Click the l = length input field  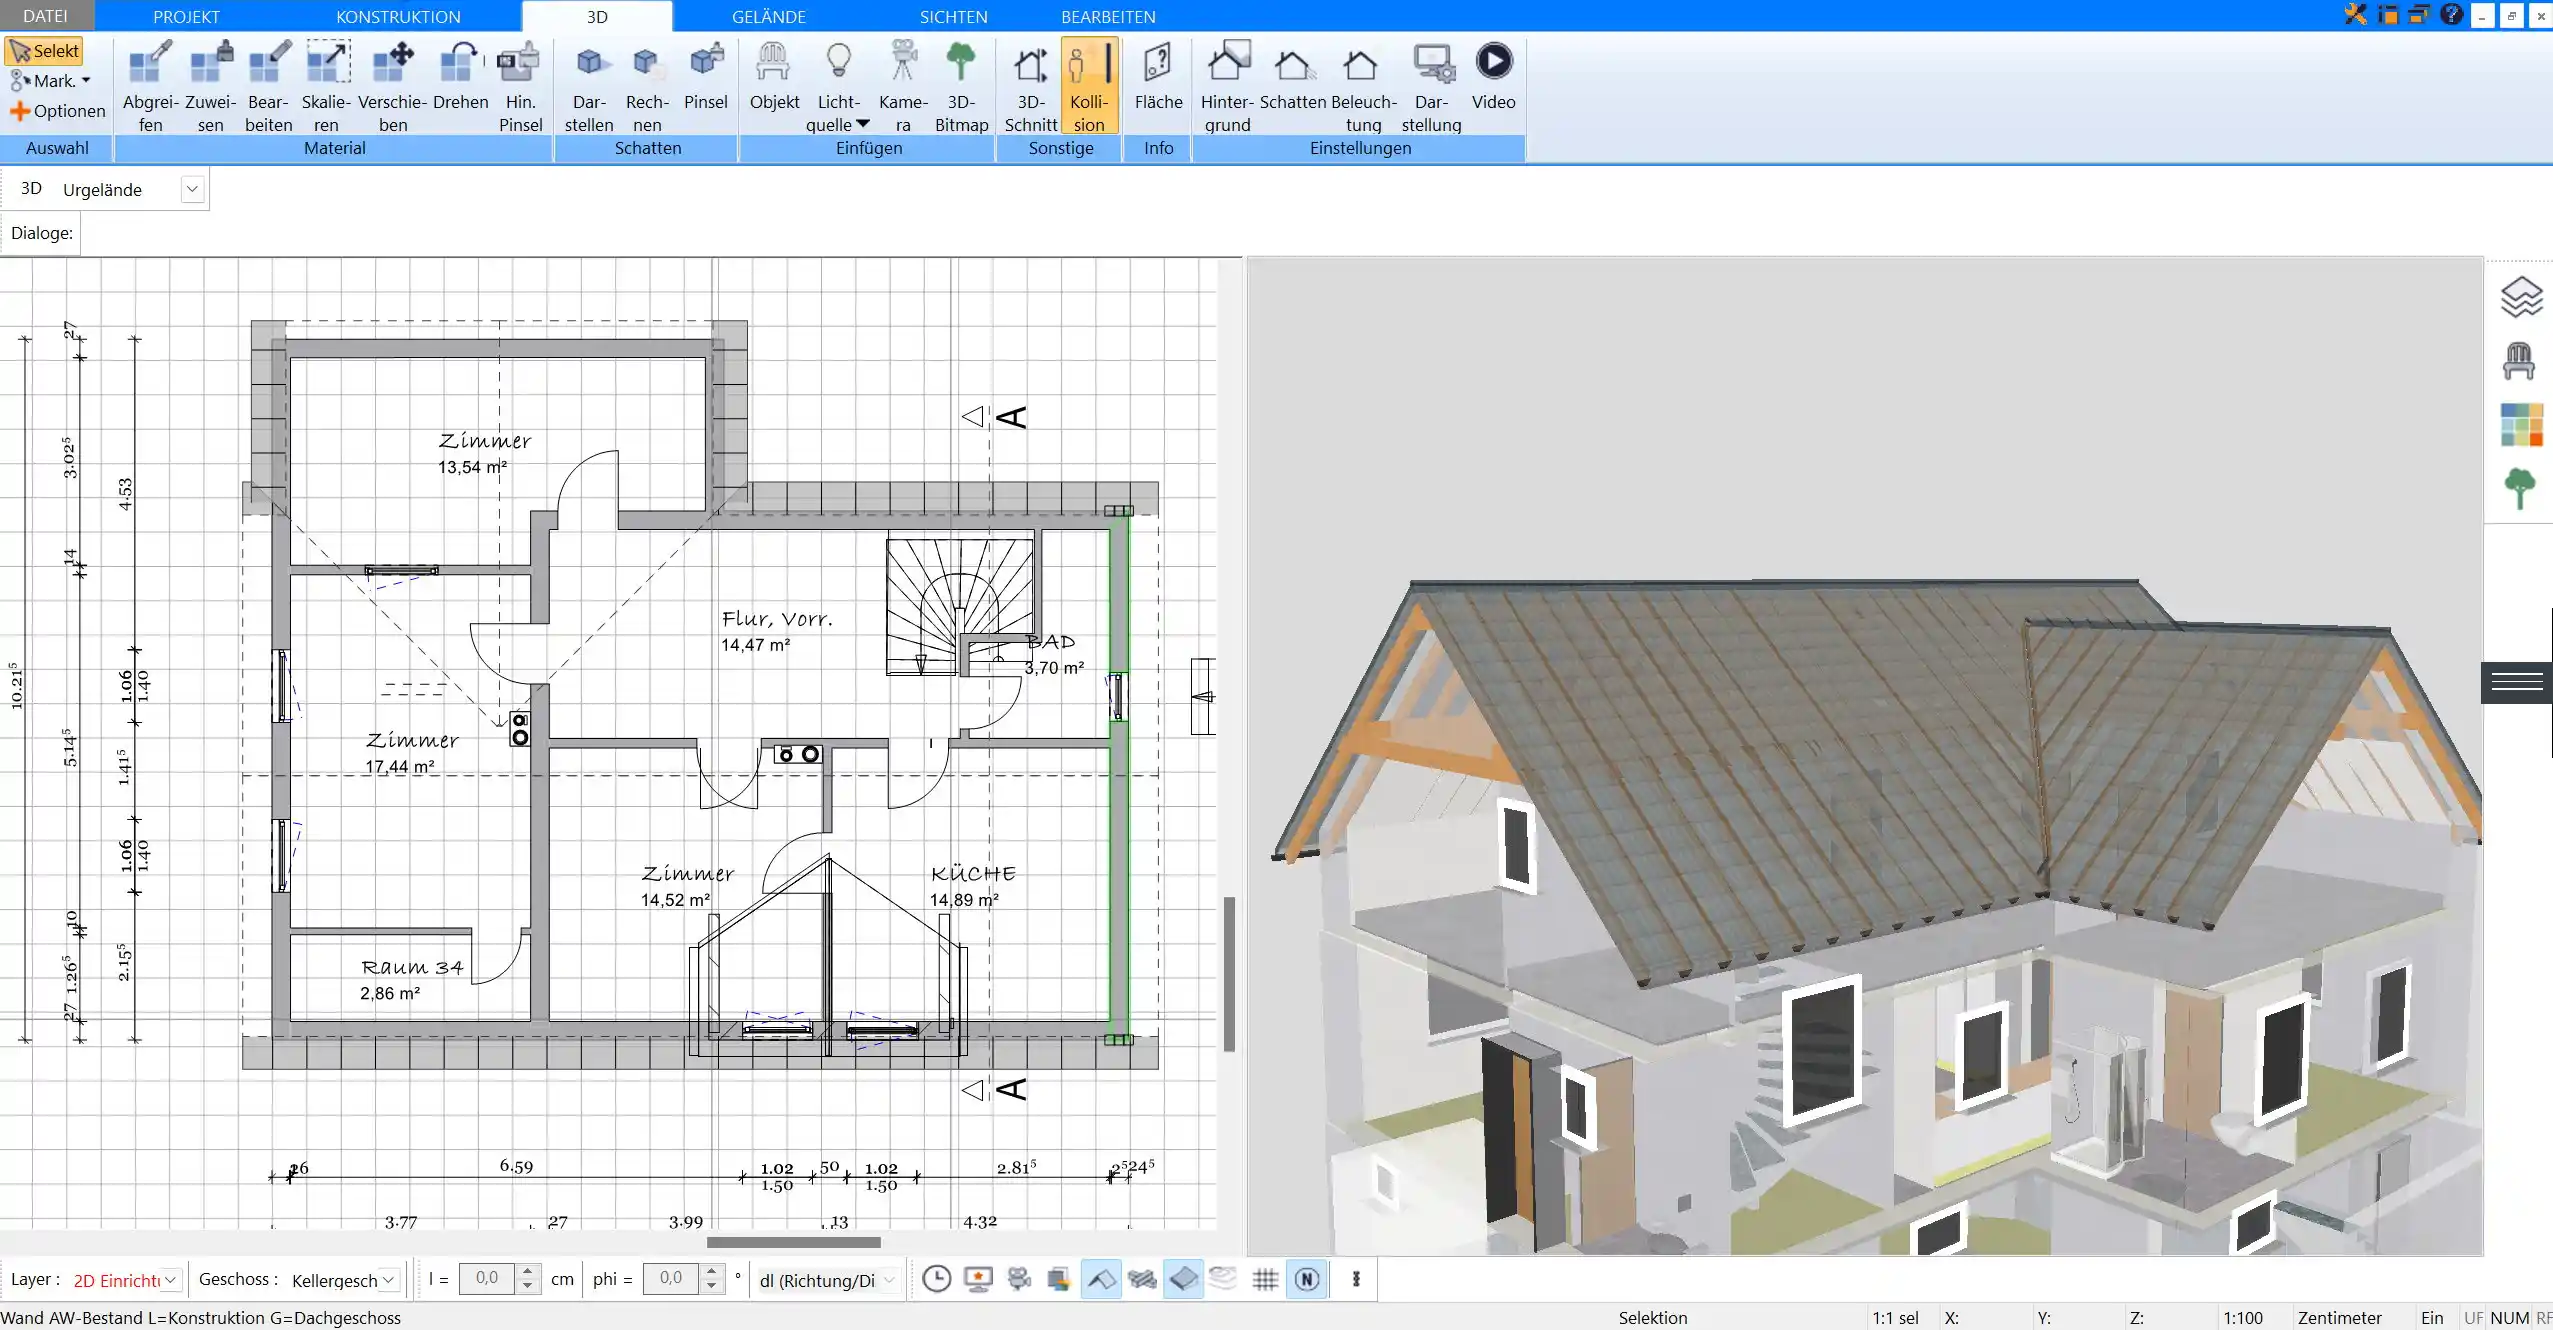pos(487,1279)
